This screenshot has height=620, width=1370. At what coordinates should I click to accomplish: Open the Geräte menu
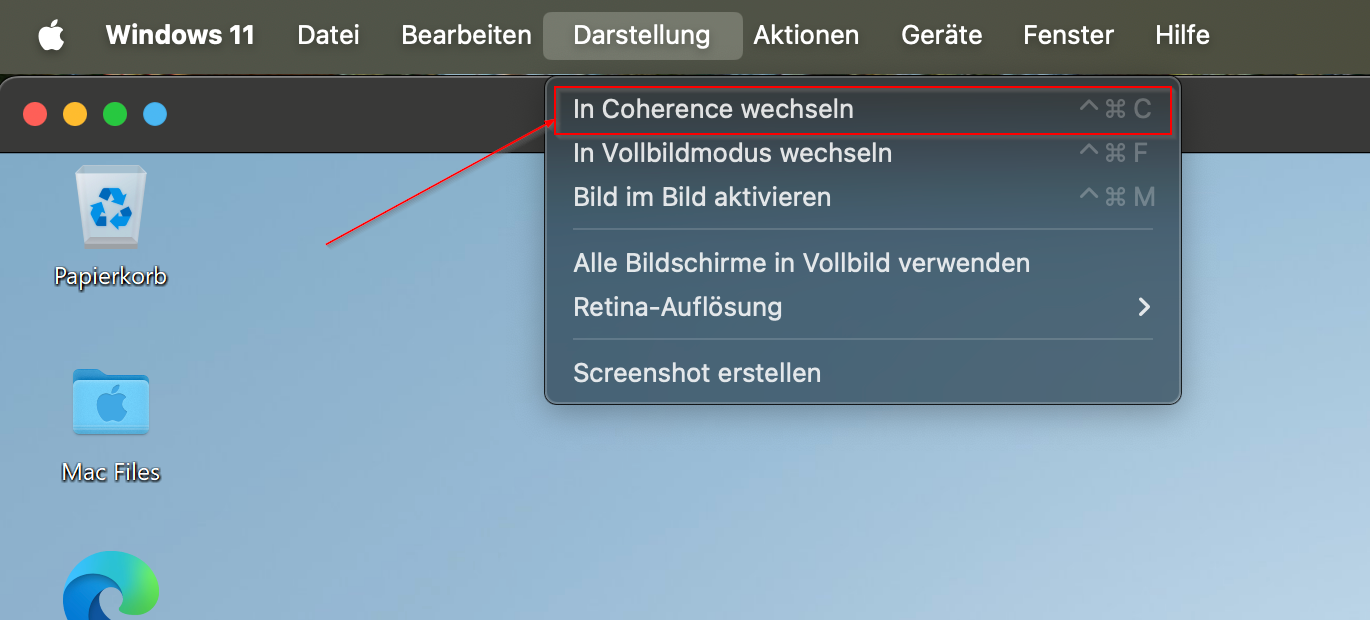pos(942,35)
